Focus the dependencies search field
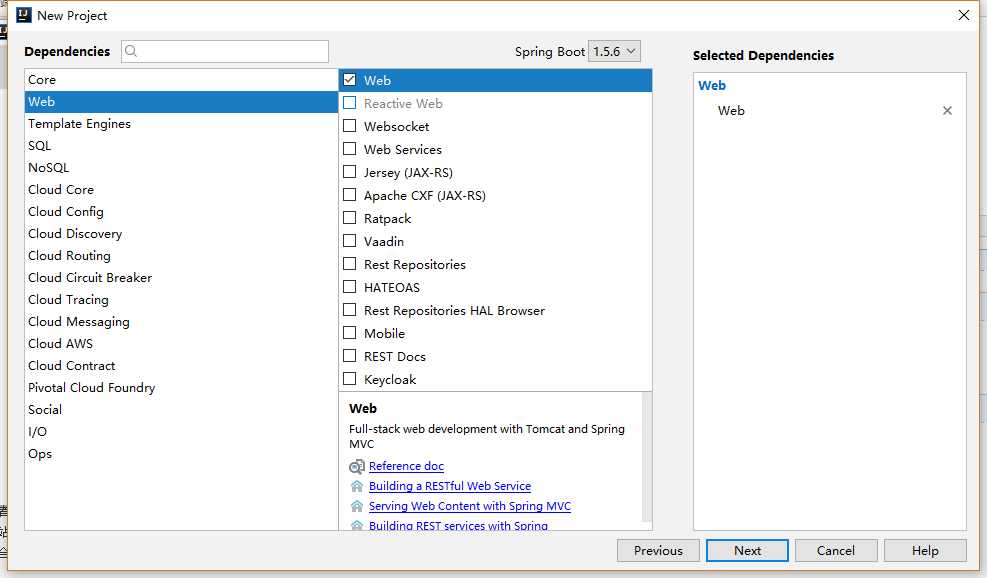987x578 pixels. click(x=225, y=52)
